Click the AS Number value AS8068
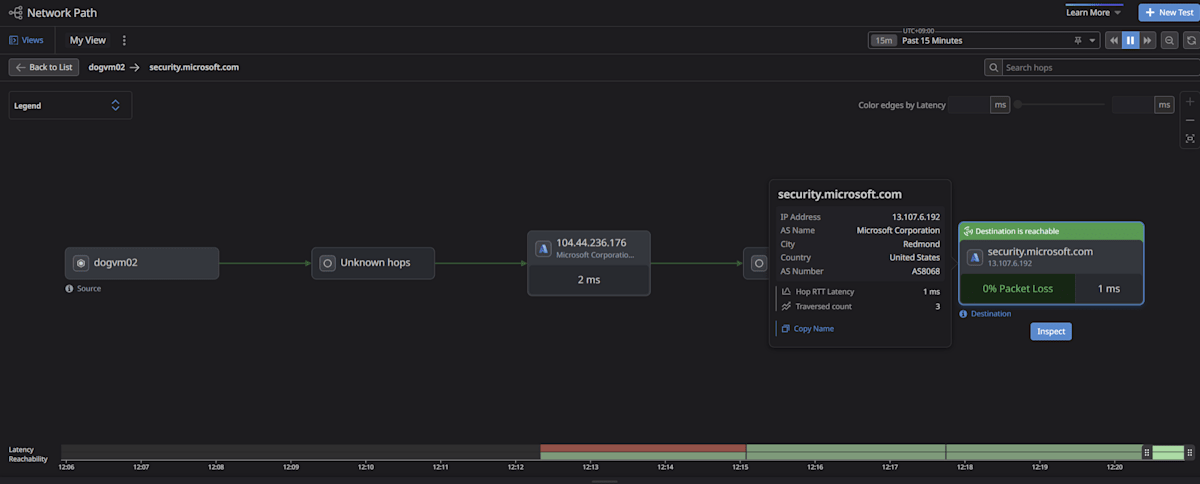Screen dimensions: 1200x484 (x=926, y=270)
